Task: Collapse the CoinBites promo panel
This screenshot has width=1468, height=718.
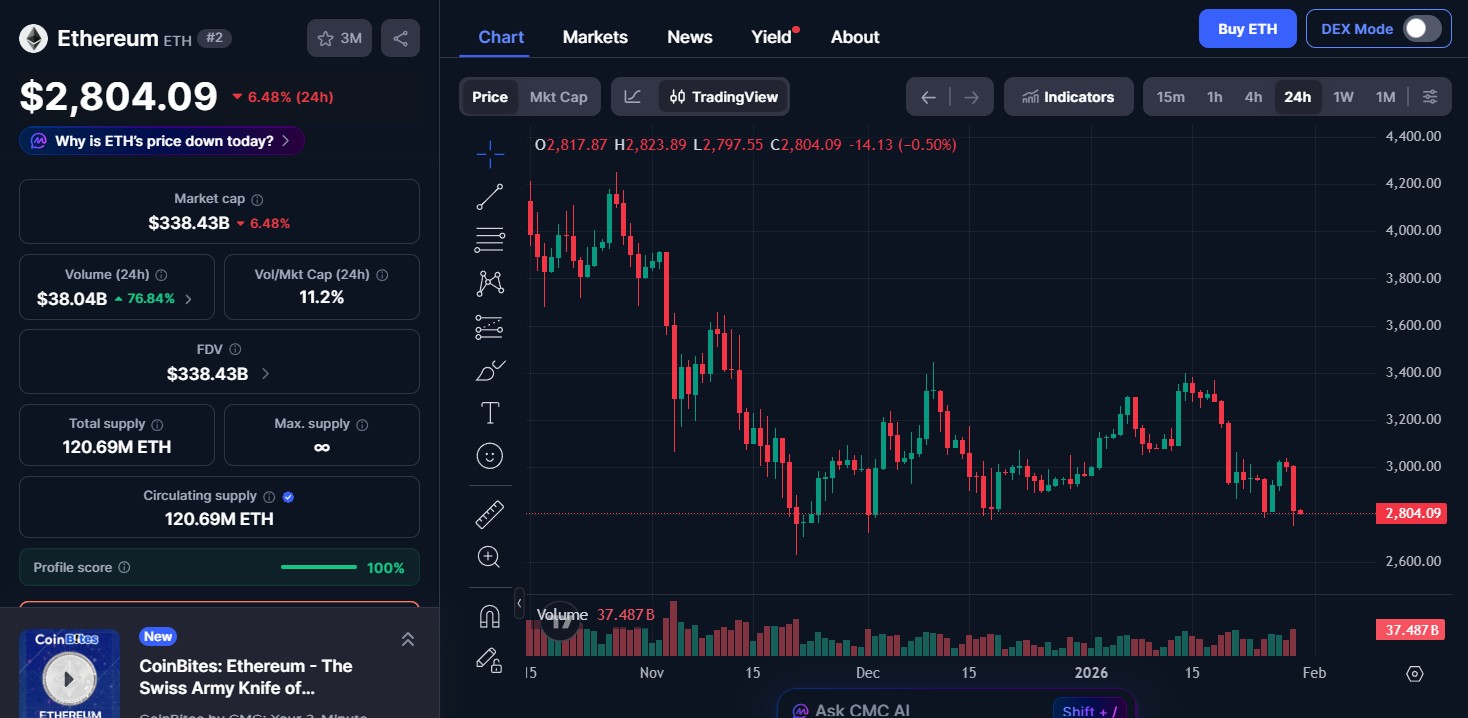Action: [408, 638]
